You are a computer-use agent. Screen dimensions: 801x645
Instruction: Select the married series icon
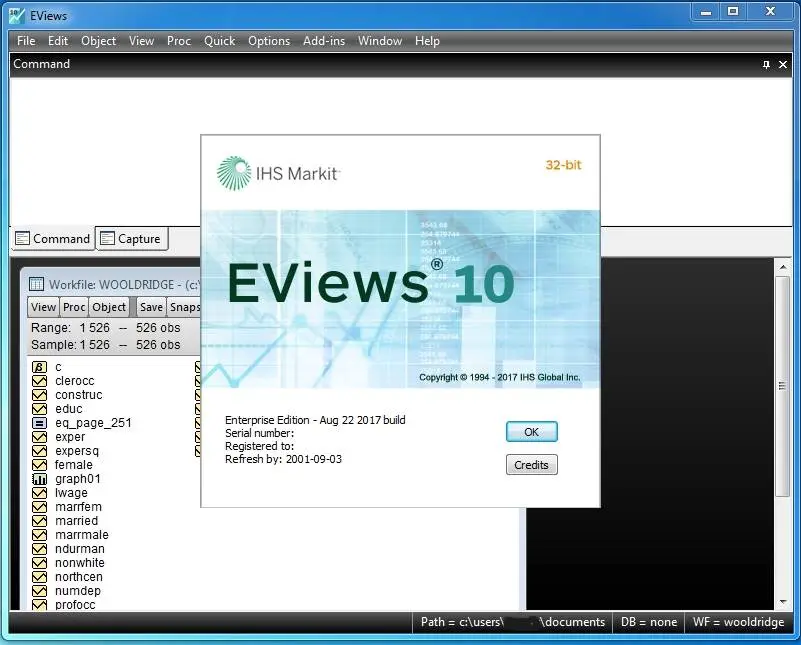click(39, 521)
